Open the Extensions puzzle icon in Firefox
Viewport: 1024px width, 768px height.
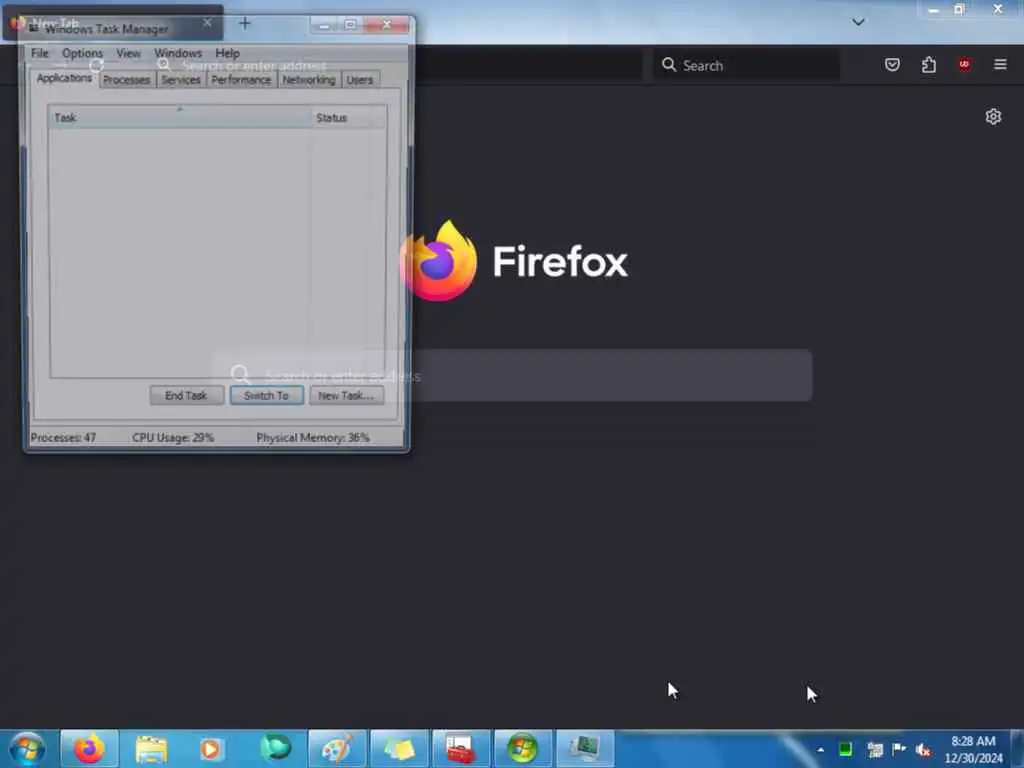pos(929,65)
